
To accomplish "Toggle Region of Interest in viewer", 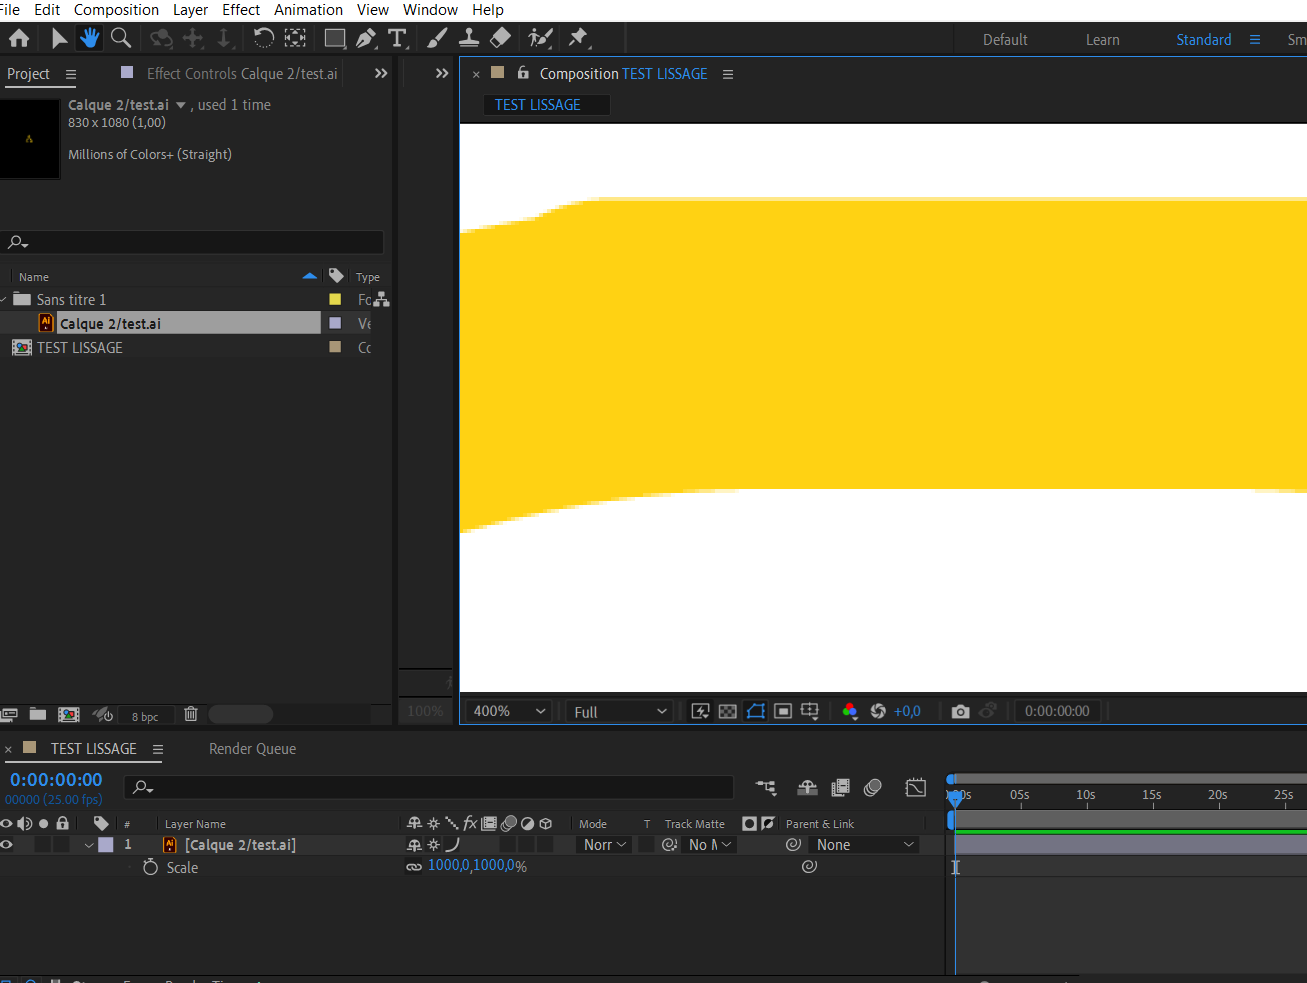I will click(x=783, y=711).
